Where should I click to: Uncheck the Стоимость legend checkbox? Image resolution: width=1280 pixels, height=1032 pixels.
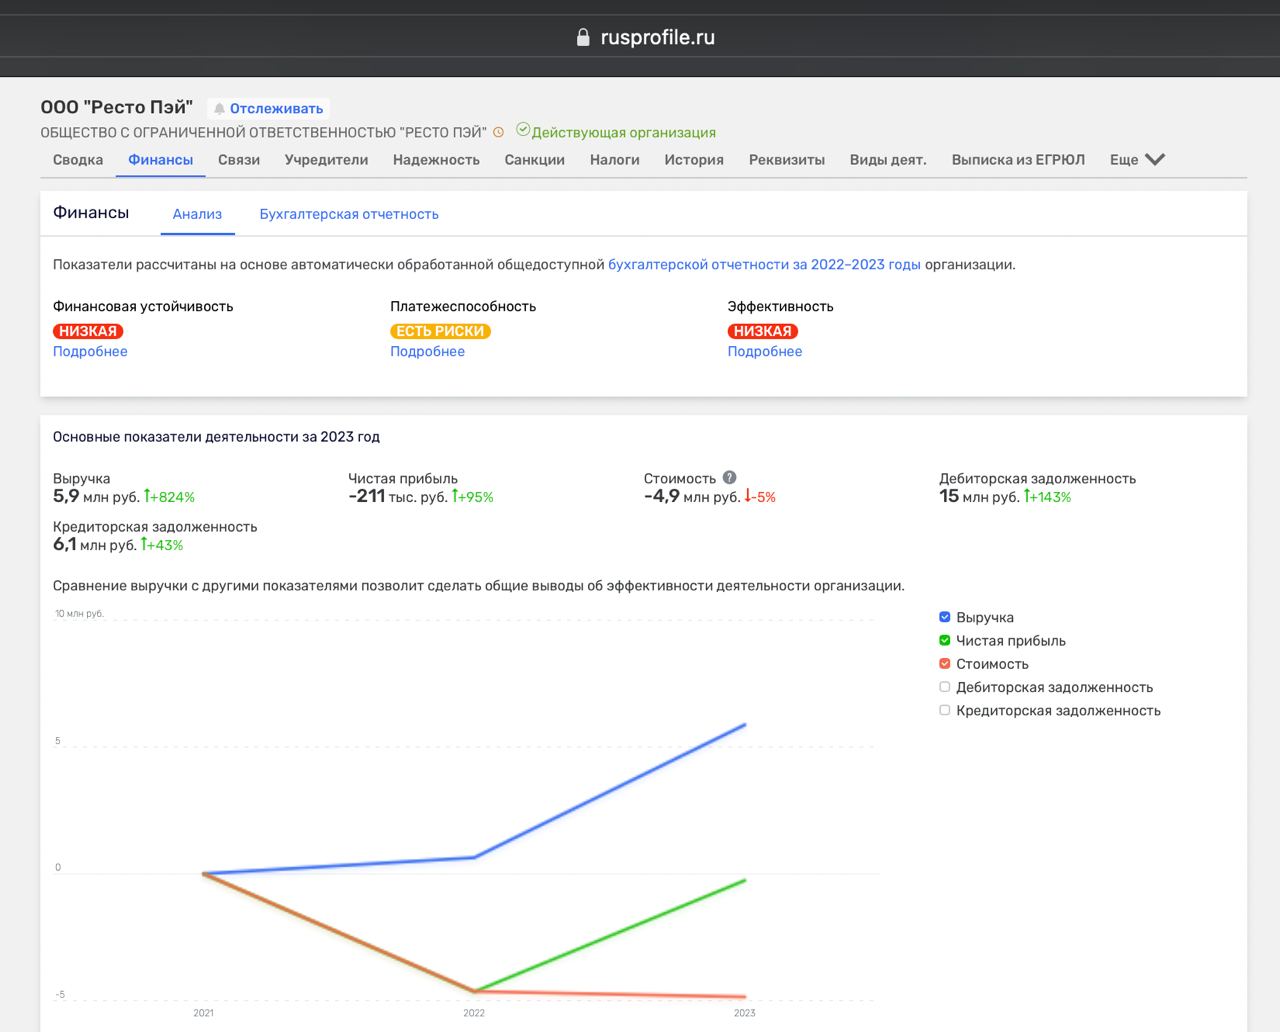(x=945, y=663)
